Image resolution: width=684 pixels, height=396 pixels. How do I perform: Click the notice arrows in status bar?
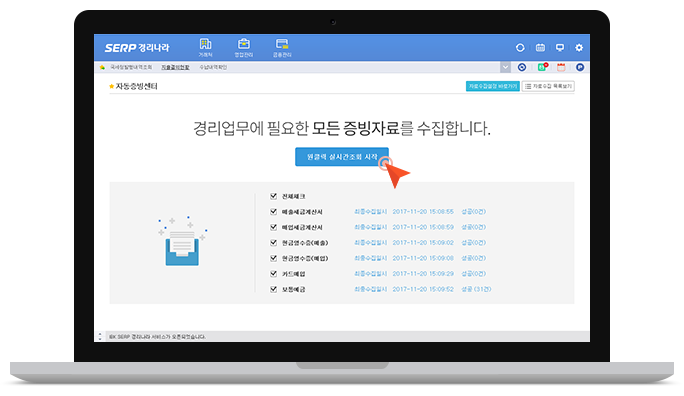click(100, 336)
